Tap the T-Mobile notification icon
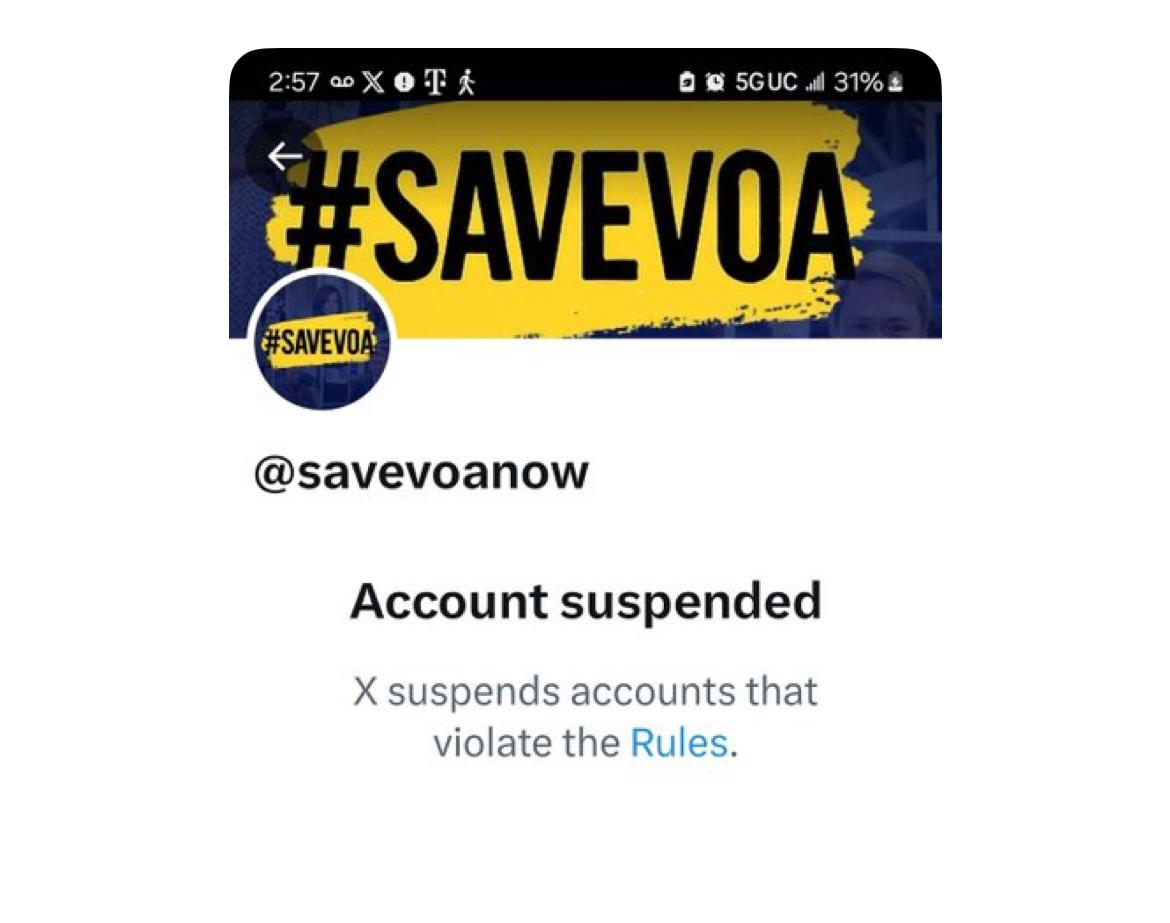1170x923 pixels. (437, 82)
